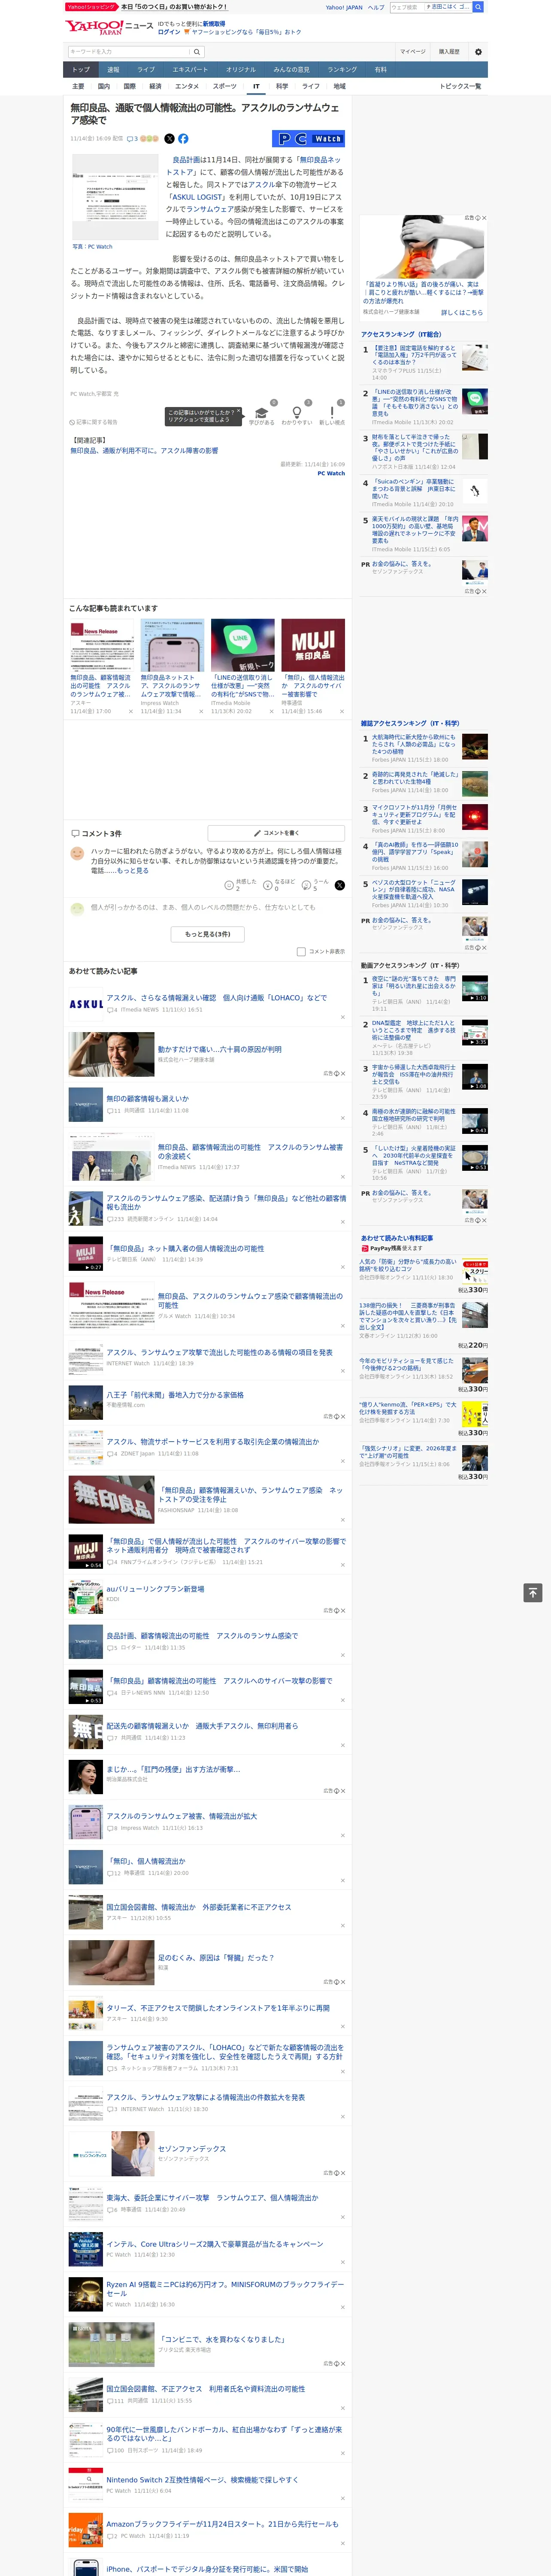
Task: Share the article on X
Action: click(169, 139)
